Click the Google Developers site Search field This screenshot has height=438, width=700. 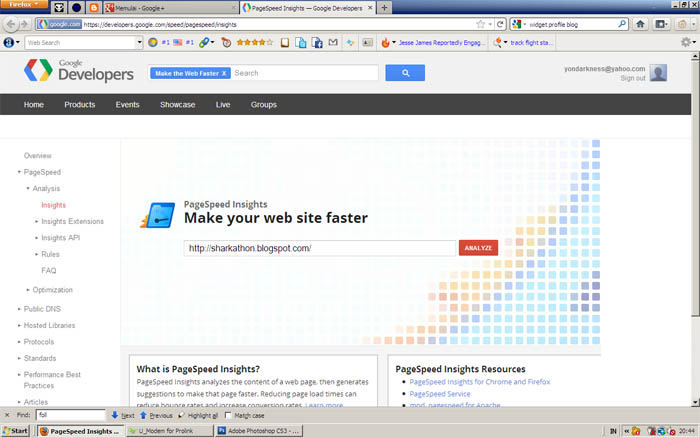coord(306,73)
